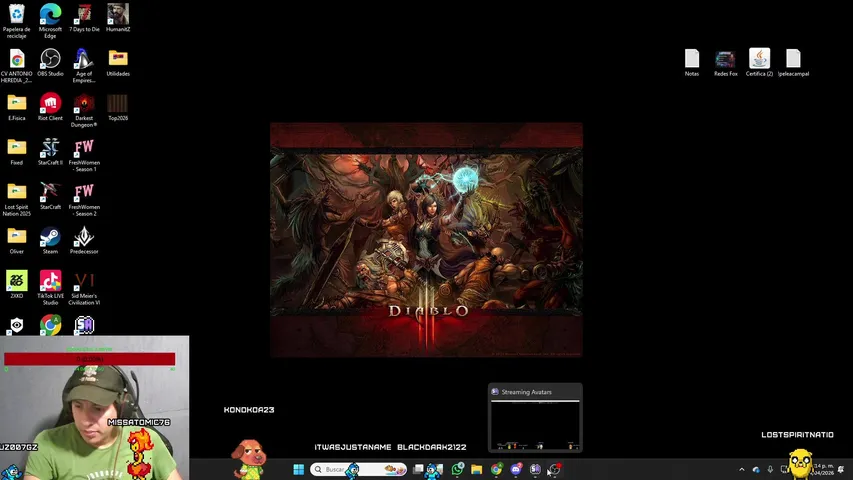
Task: Open the Notas text file
Action: (692, 63)
